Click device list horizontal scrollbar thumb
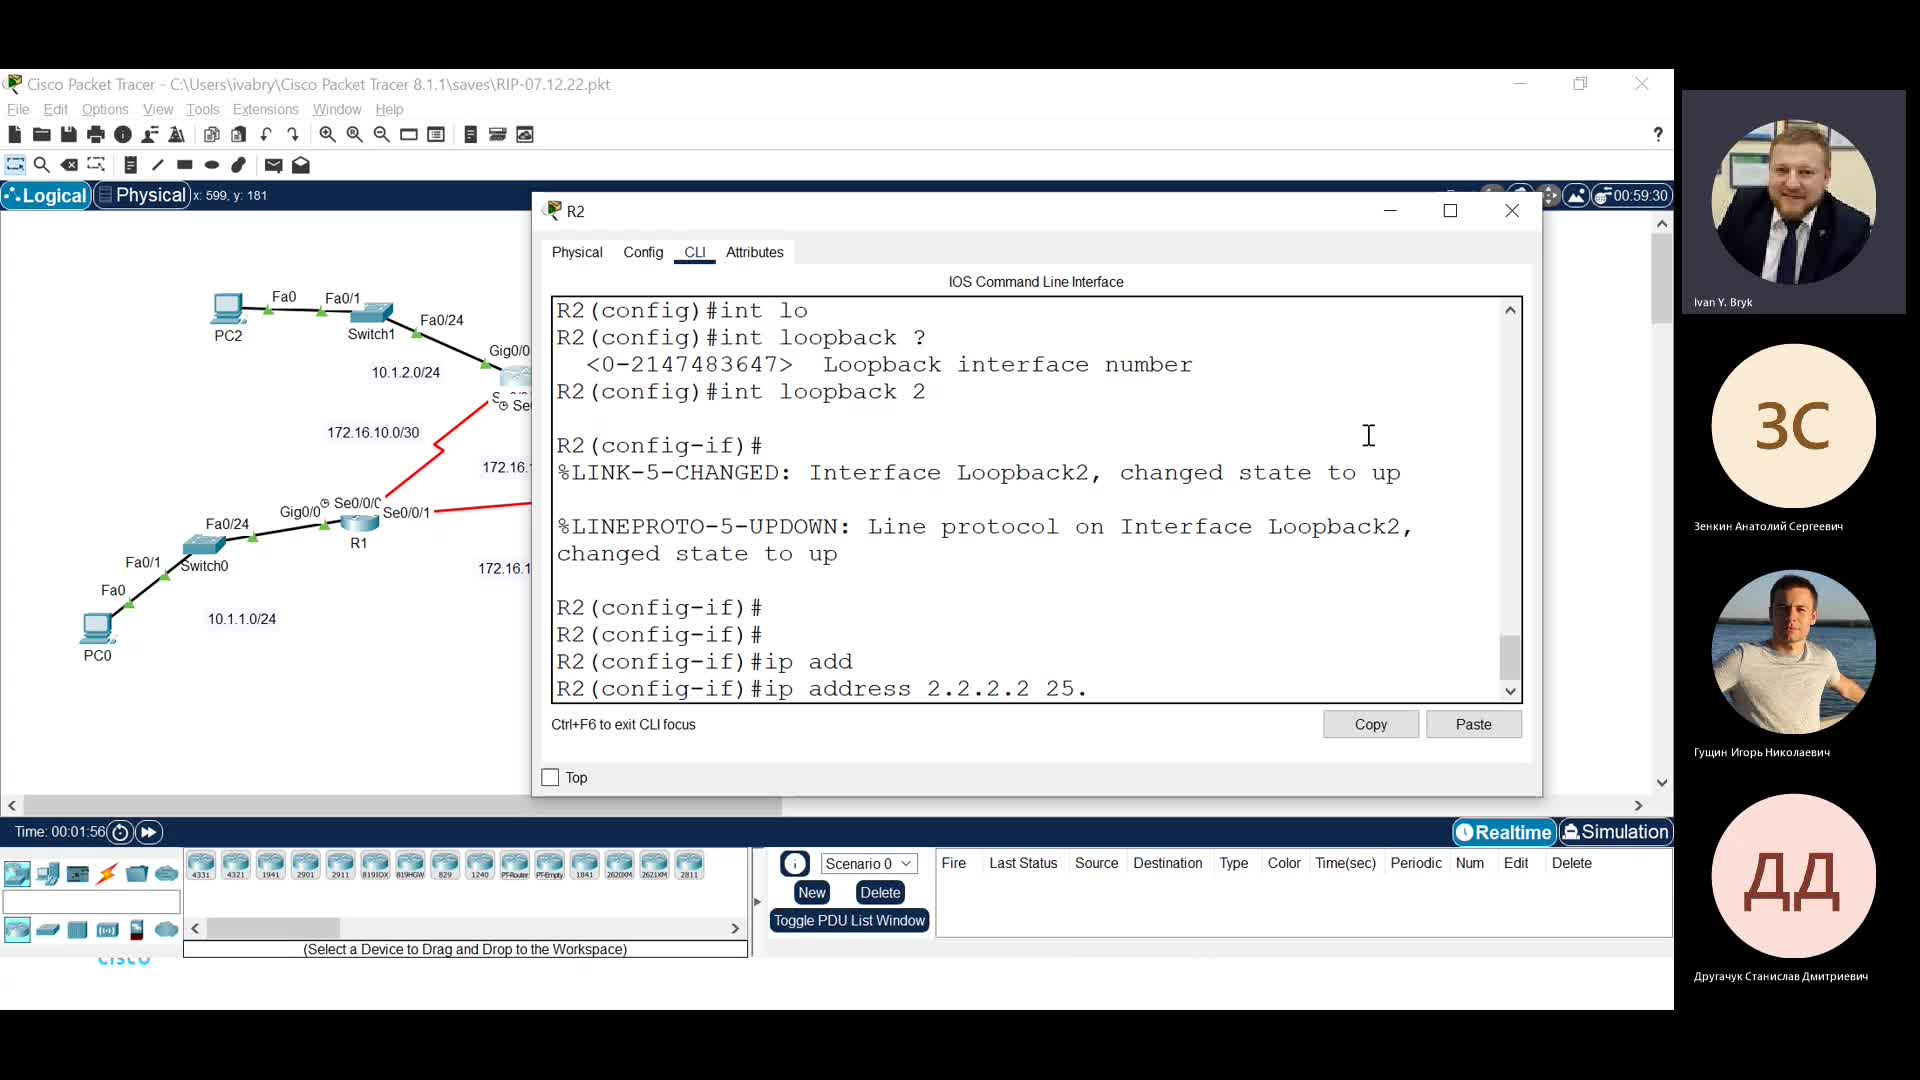This screenshot has width=1920, height=1080. pos(273,929)
